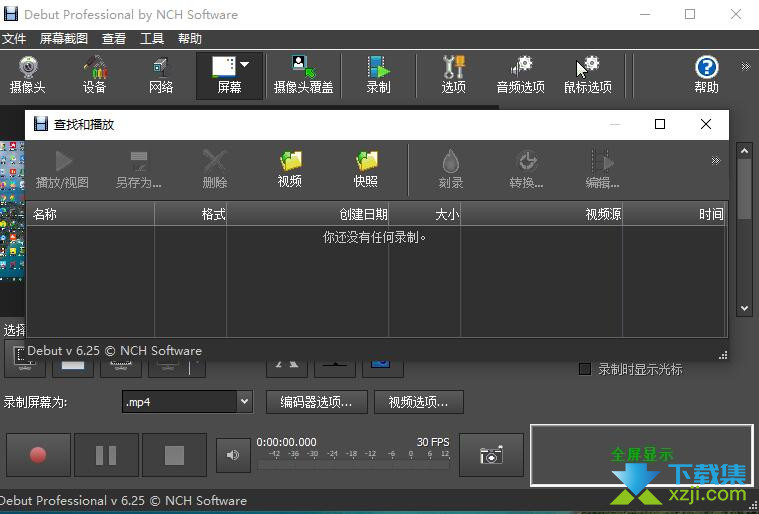Open the 工具 menu
759x514 pixels.
tap(152, 39)
